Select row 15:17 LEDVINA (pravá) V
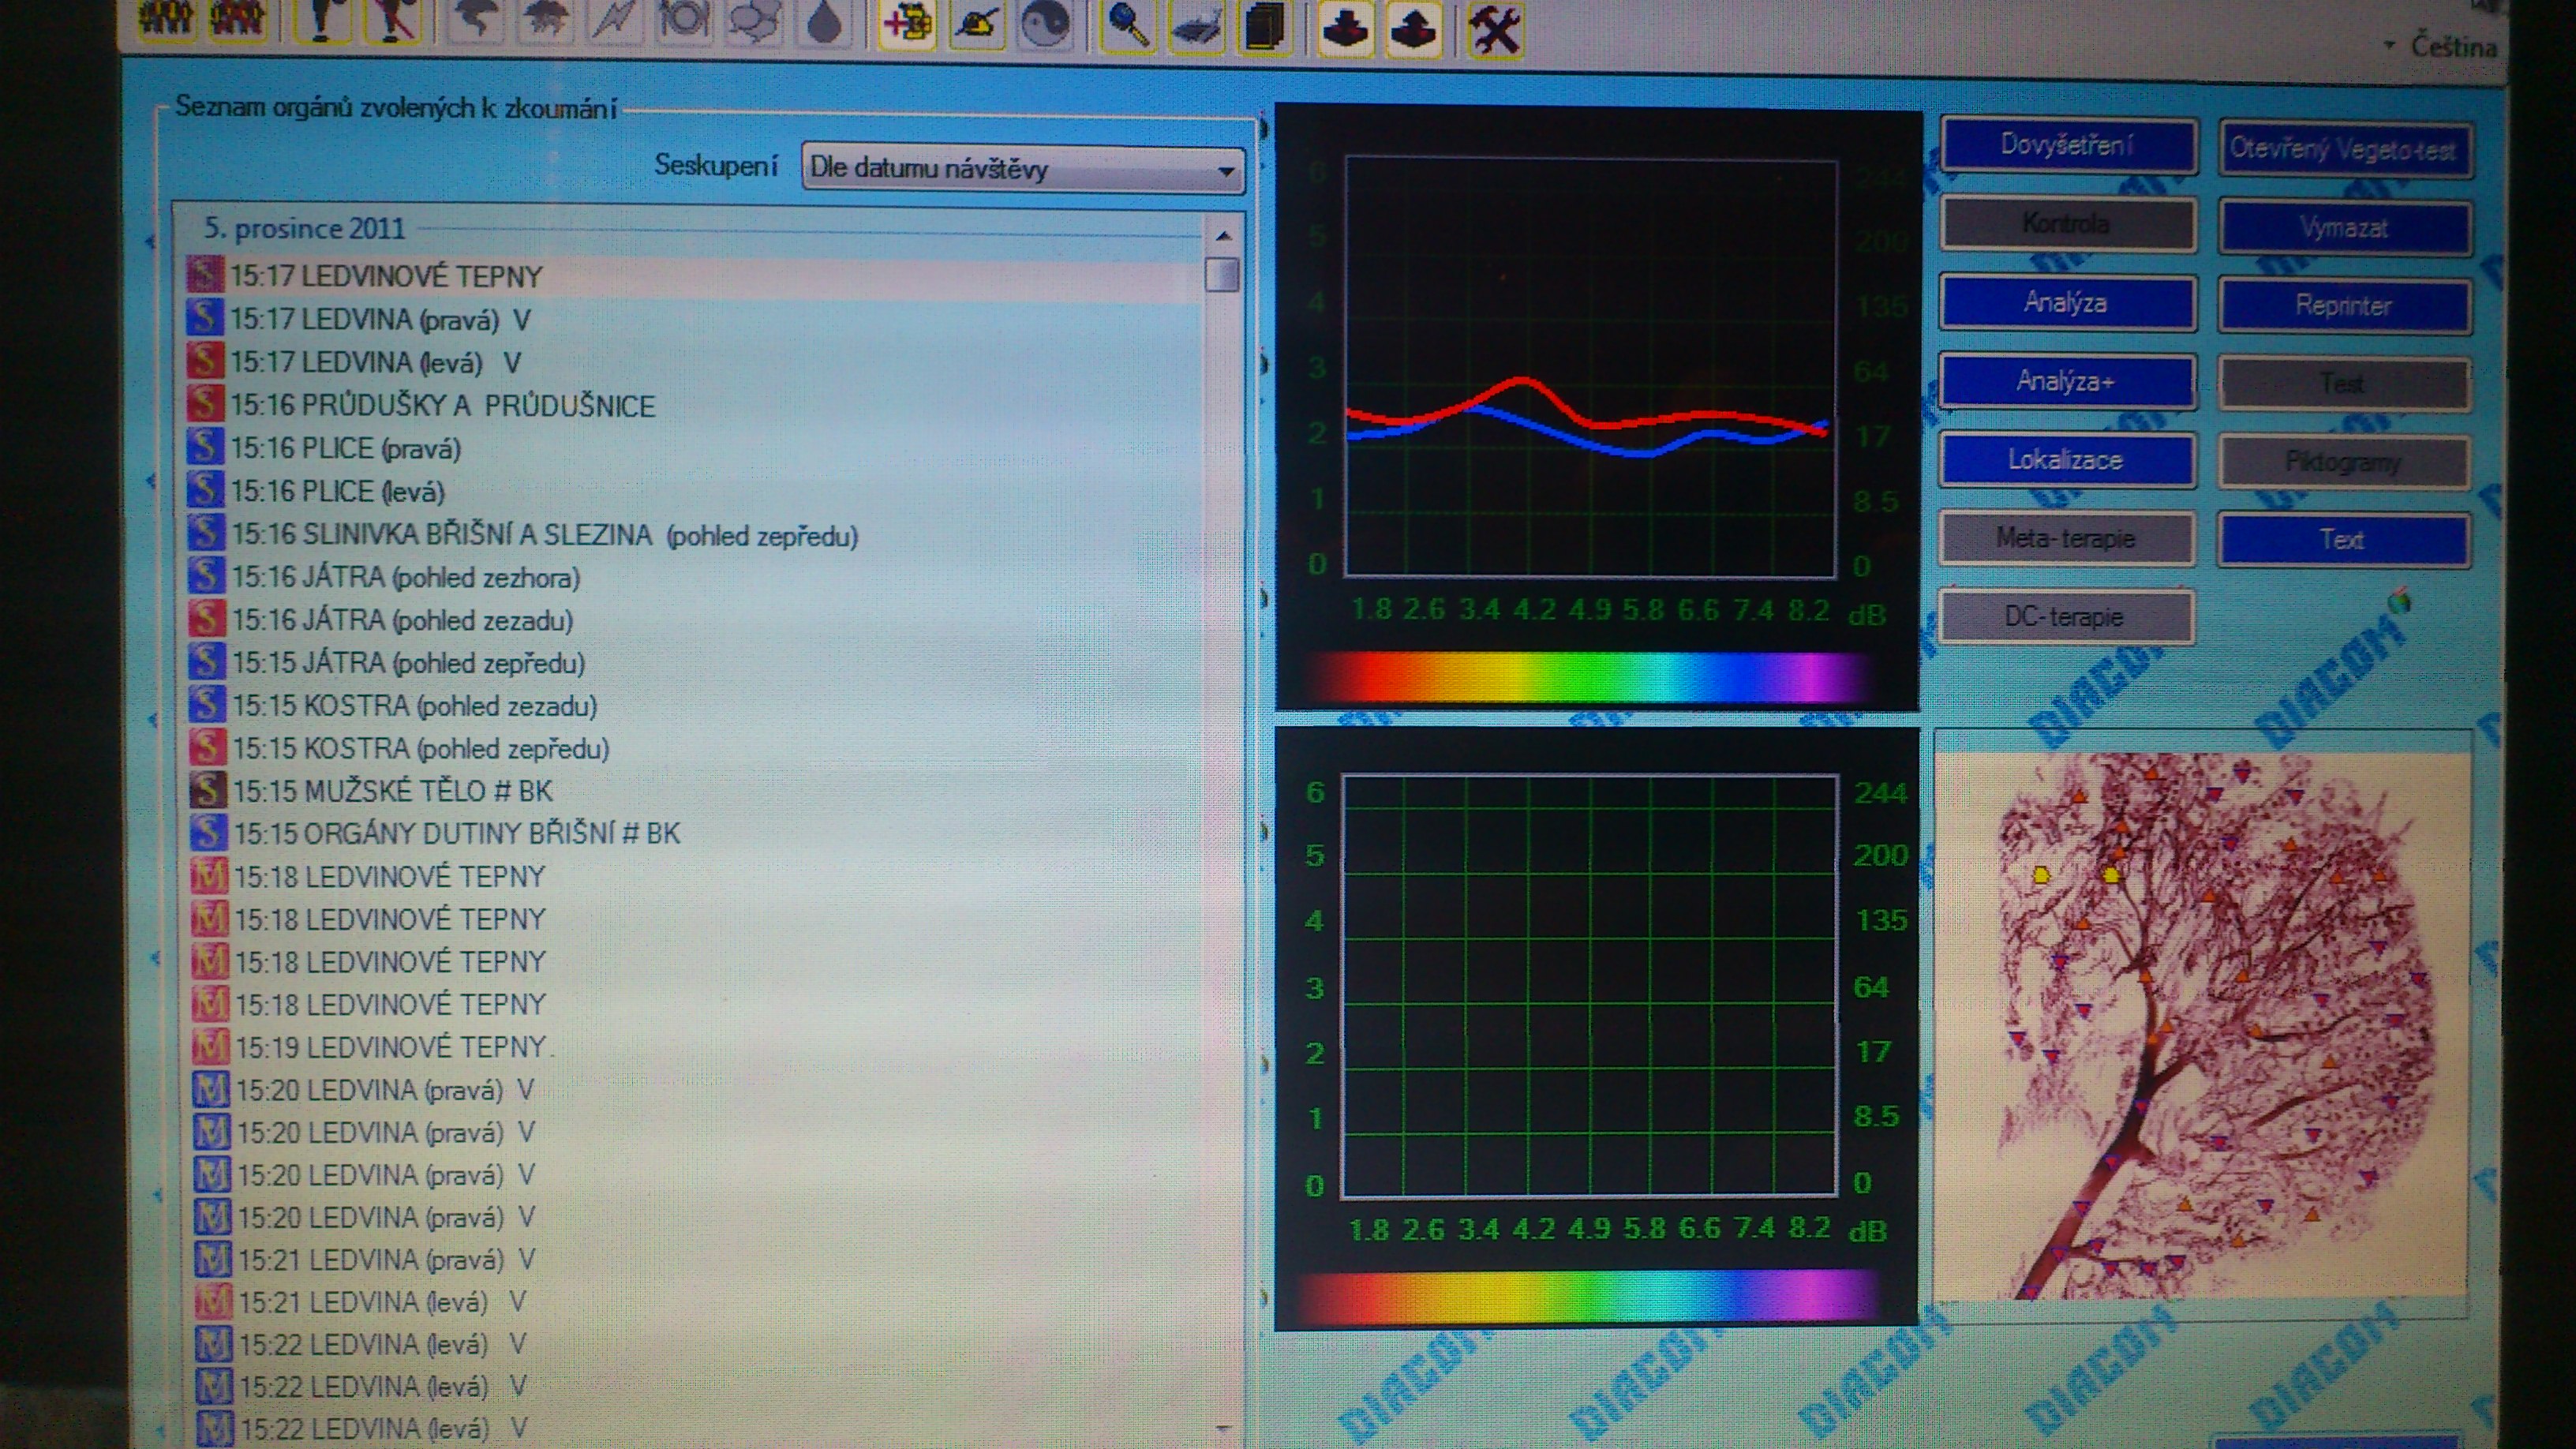 pos(694,320)
